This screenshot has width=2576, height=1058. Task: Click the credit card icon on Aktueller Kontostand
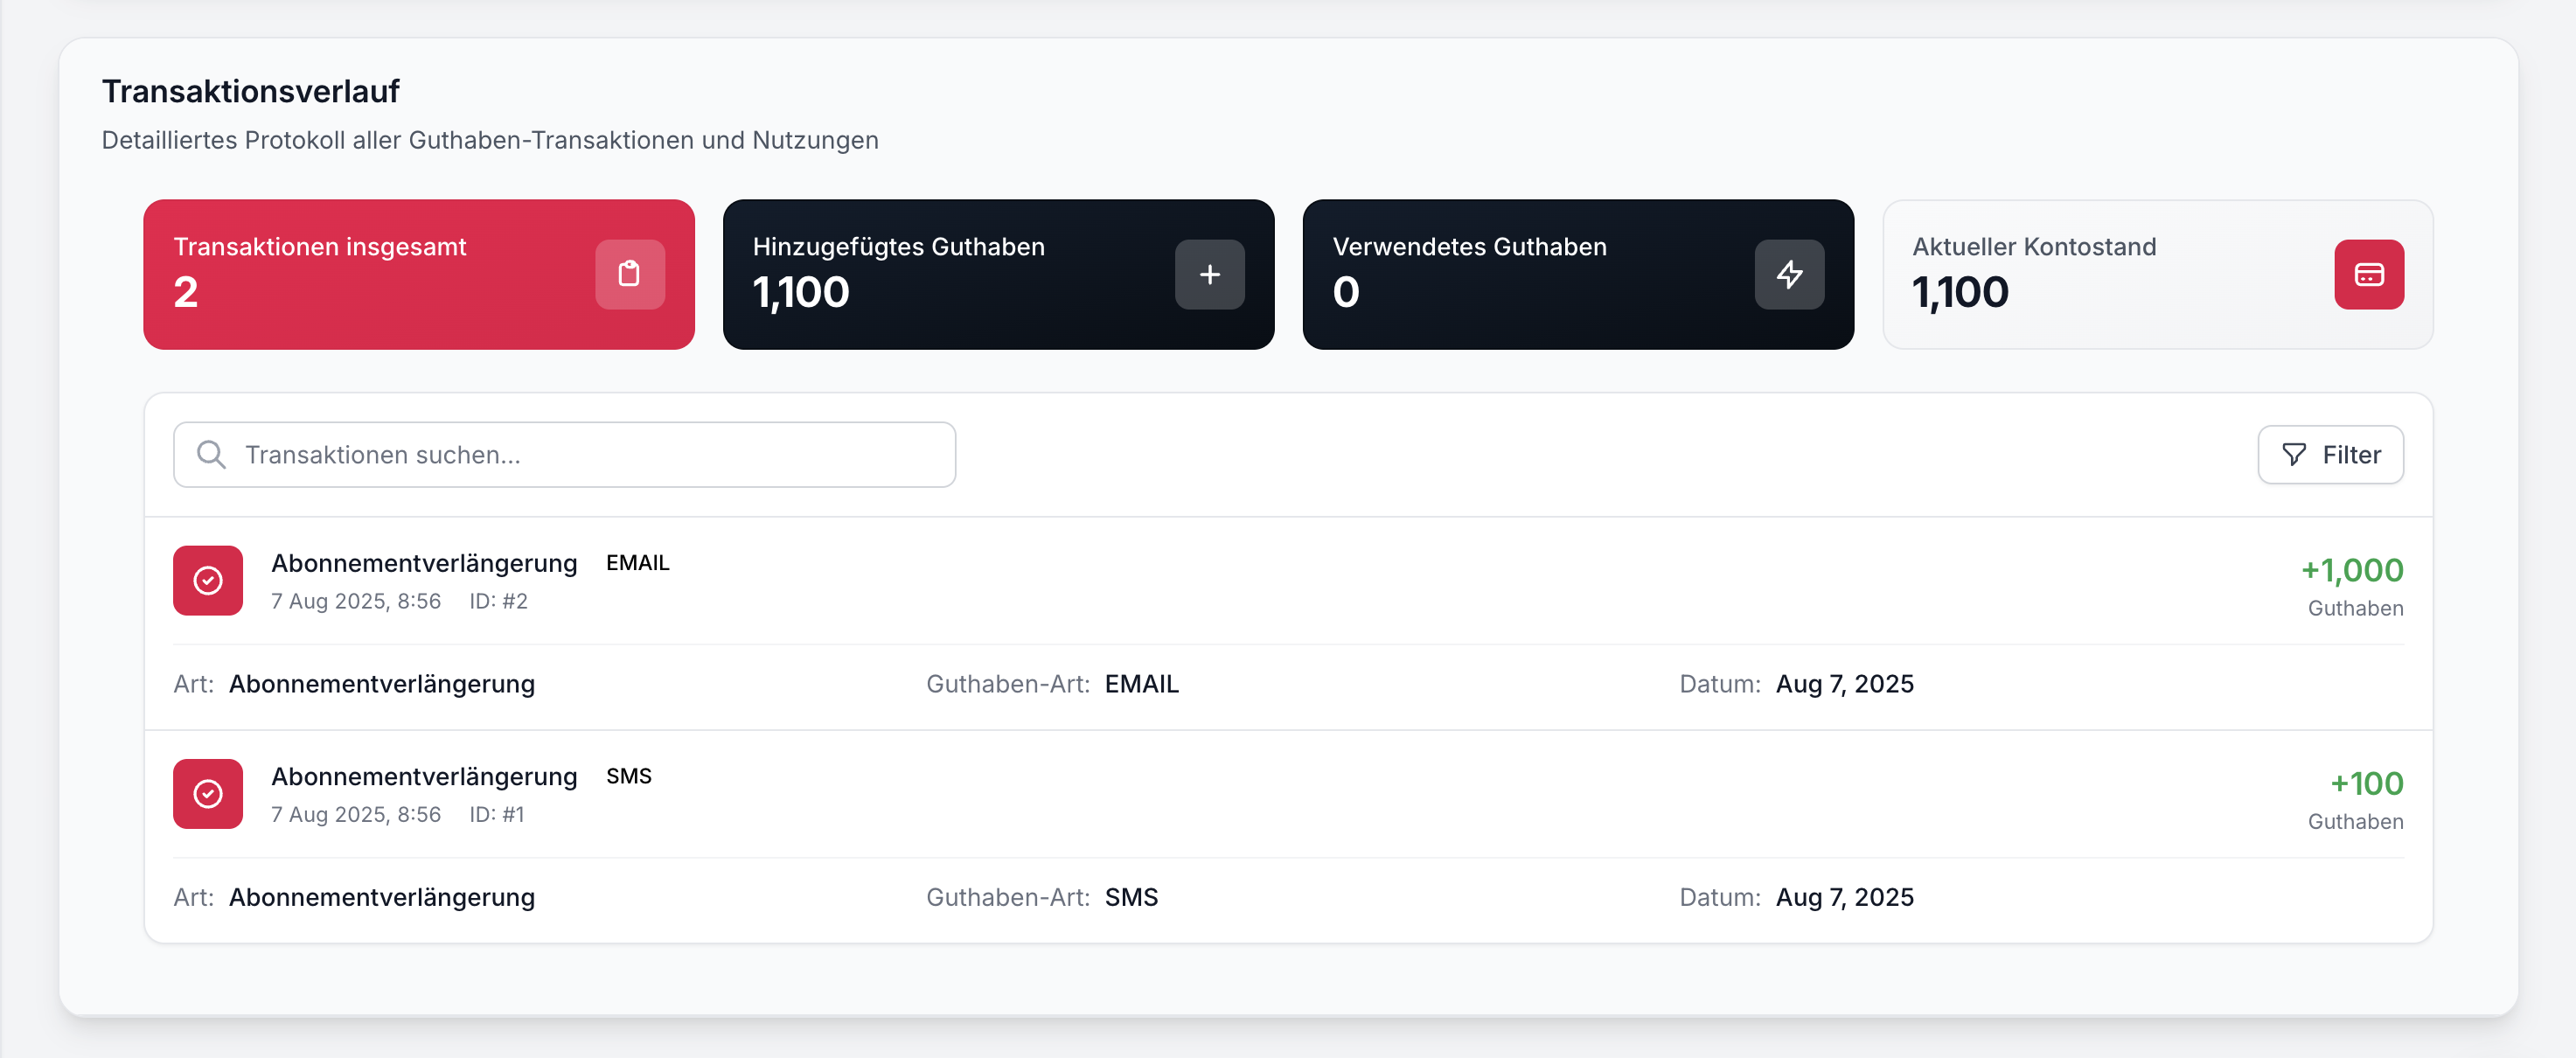pyautogui.click(x=2368, y=274)
